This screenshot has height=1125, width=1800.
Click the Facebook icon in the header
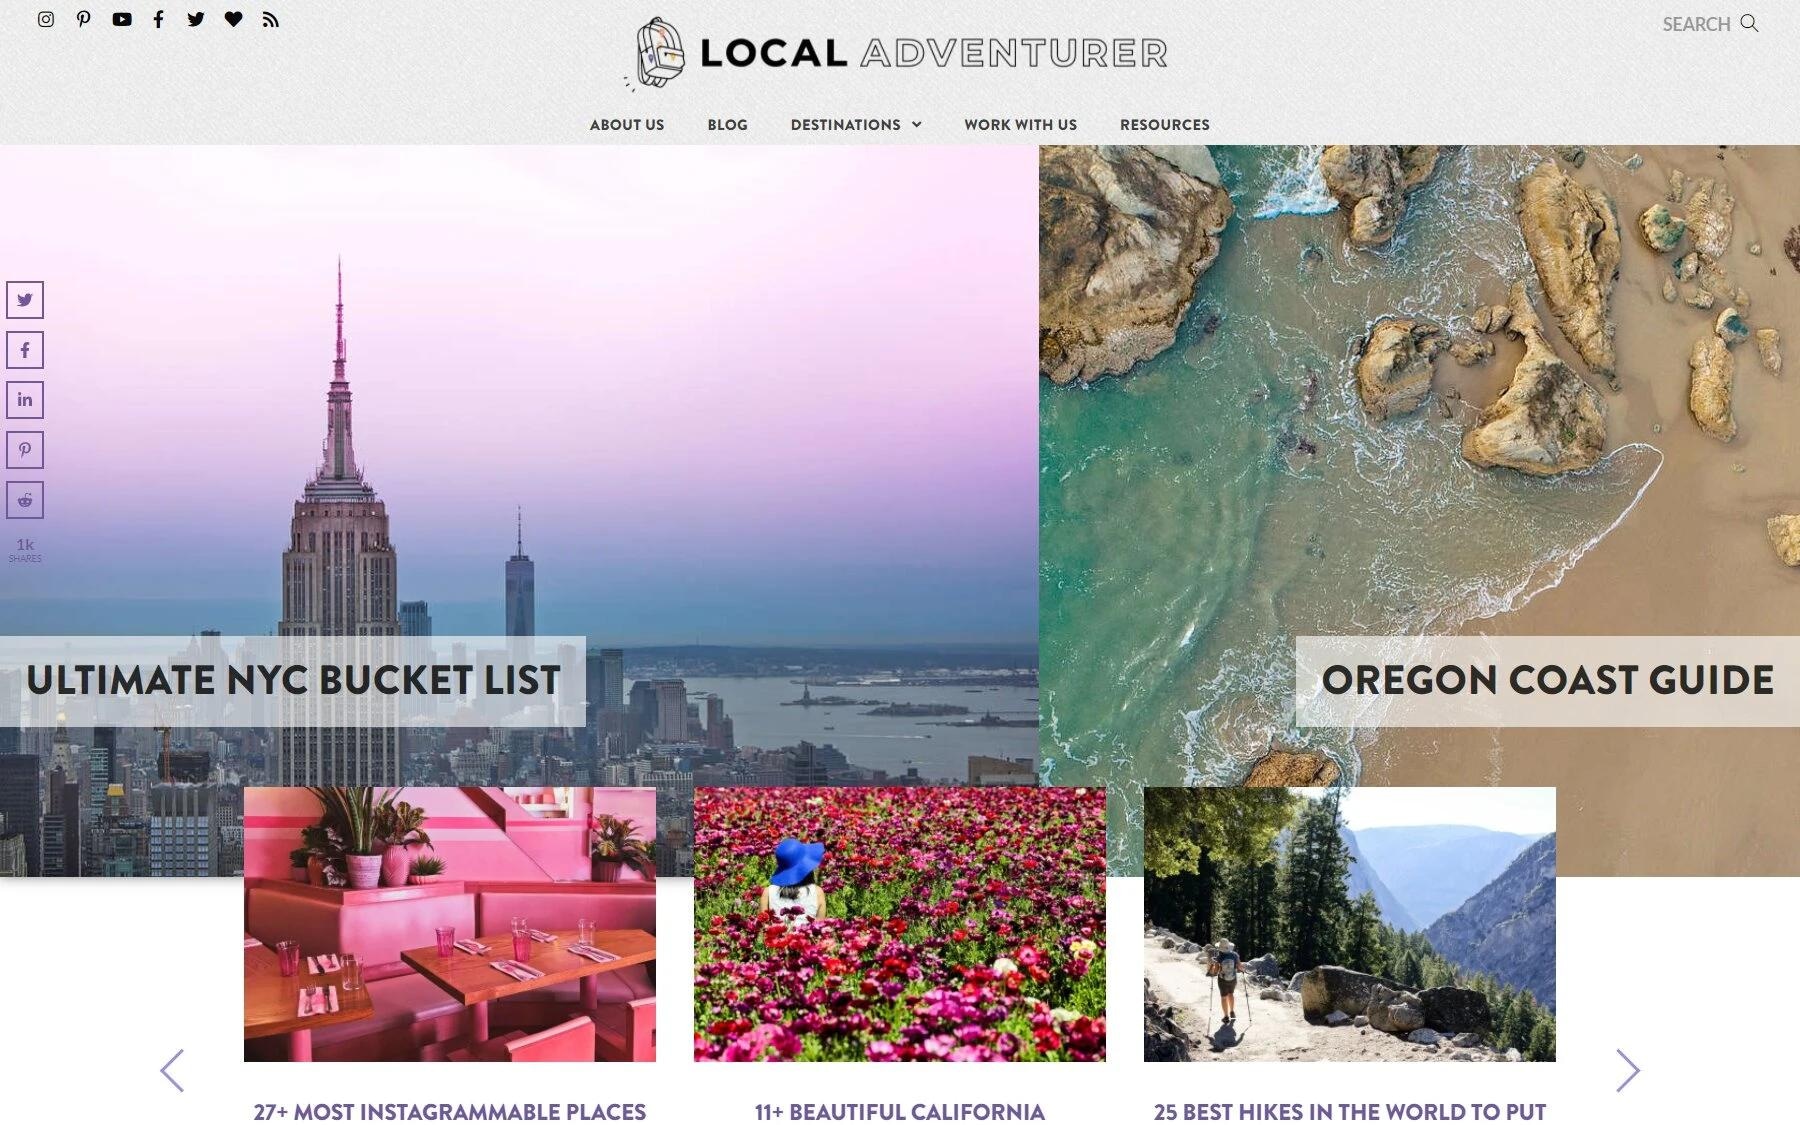(158, 19)
